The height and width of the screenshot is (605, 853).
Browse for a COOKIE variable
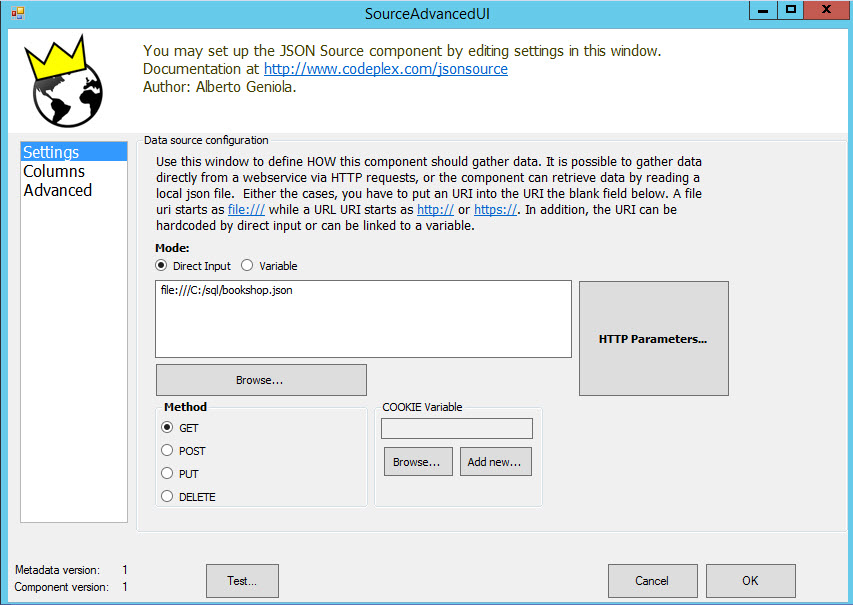coord(418,462)
